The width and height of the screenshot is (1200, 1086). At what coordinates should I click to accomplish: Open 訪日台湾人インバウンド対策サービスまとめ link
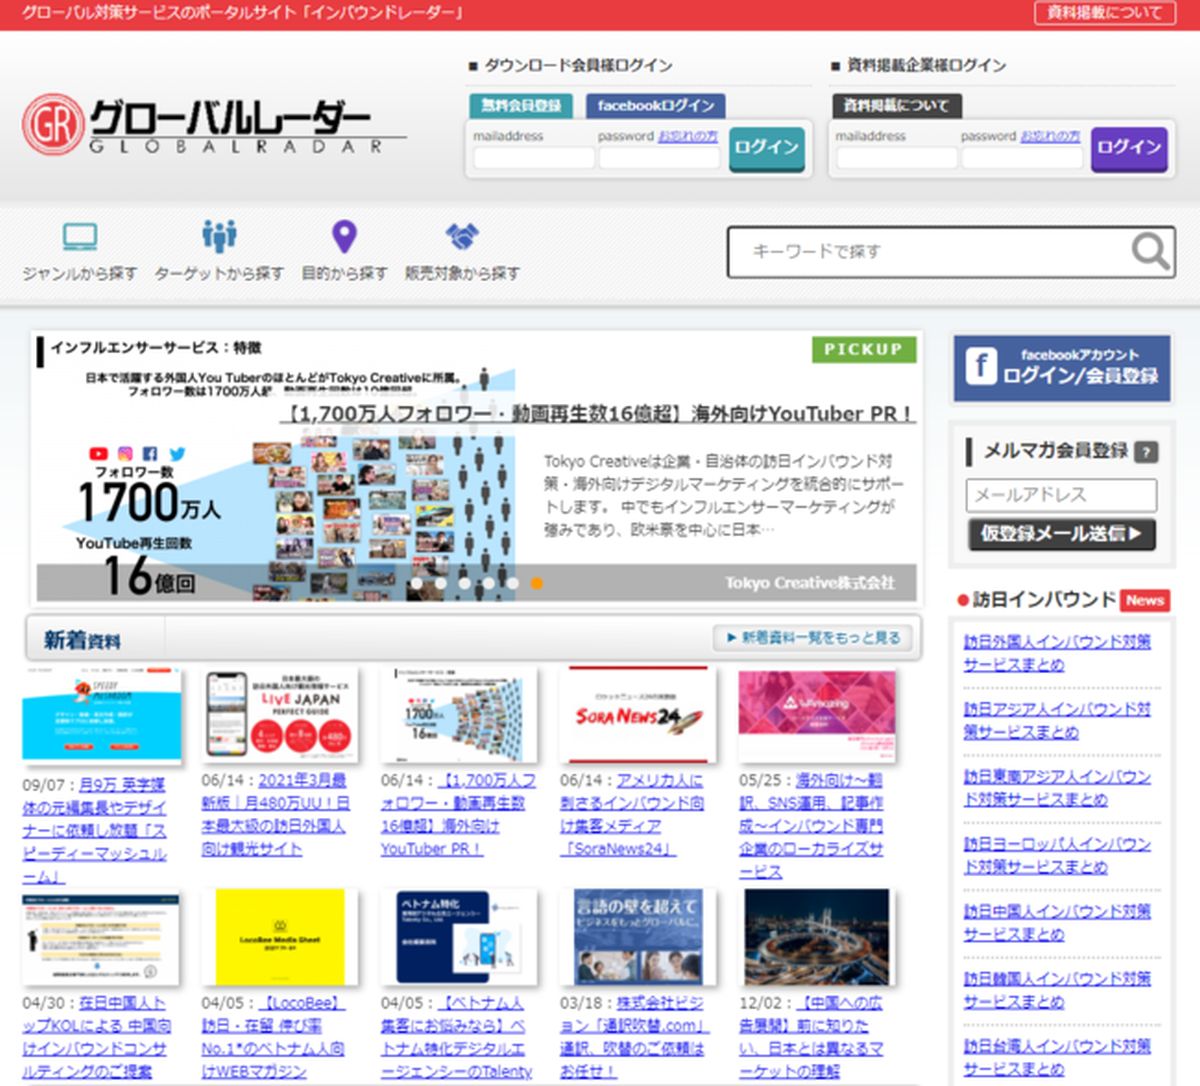pyautogui.click(x=1057, y=1057)
